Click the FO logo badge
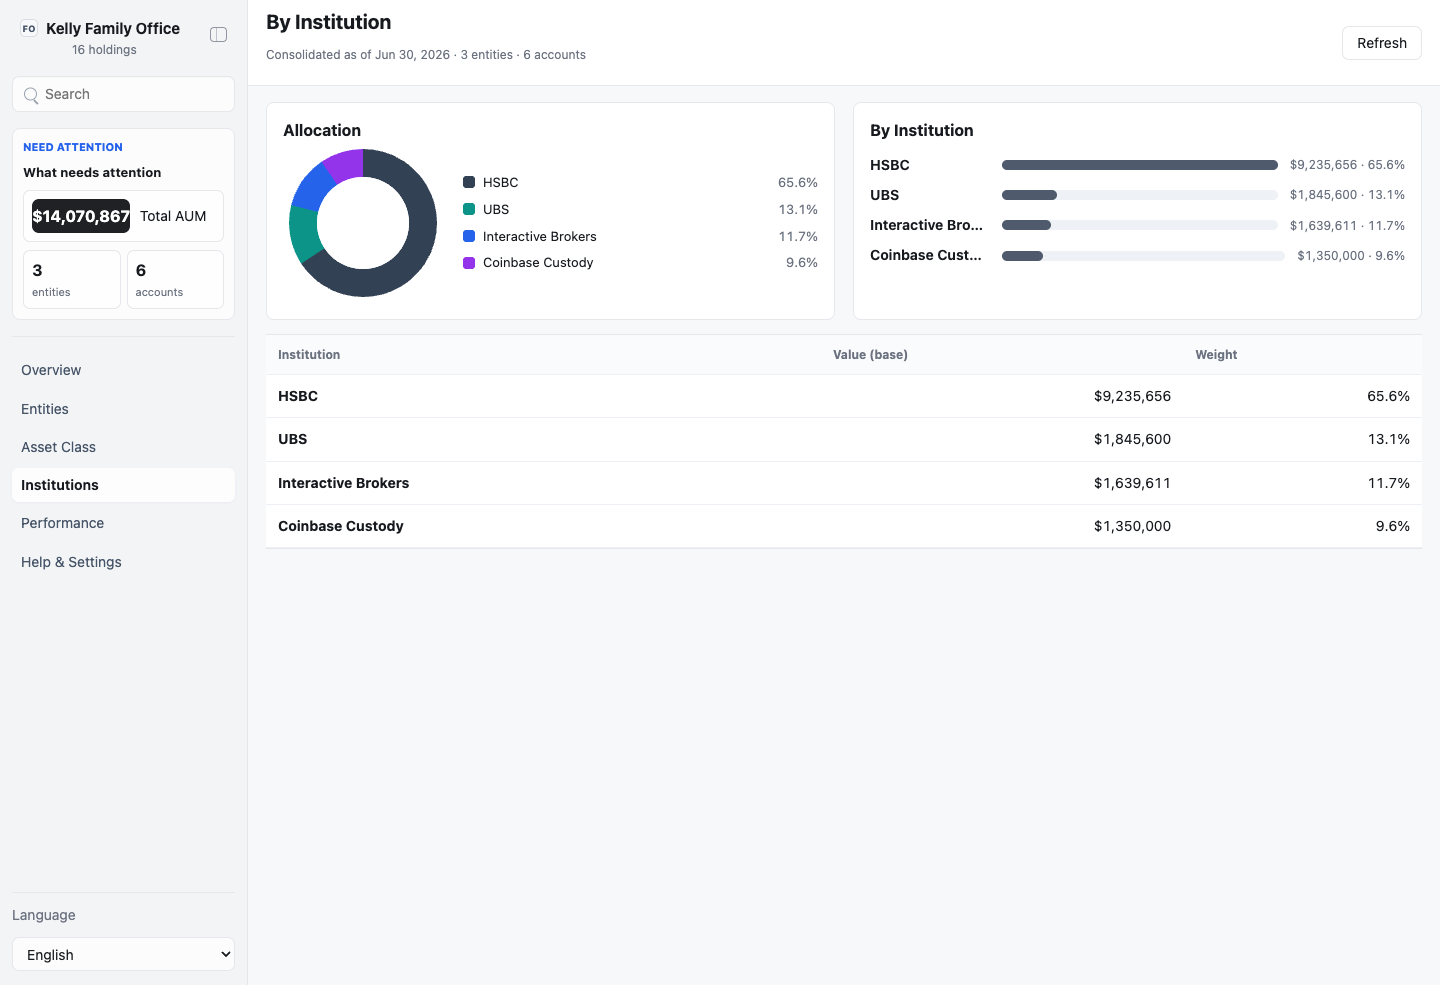 point(29,29)
